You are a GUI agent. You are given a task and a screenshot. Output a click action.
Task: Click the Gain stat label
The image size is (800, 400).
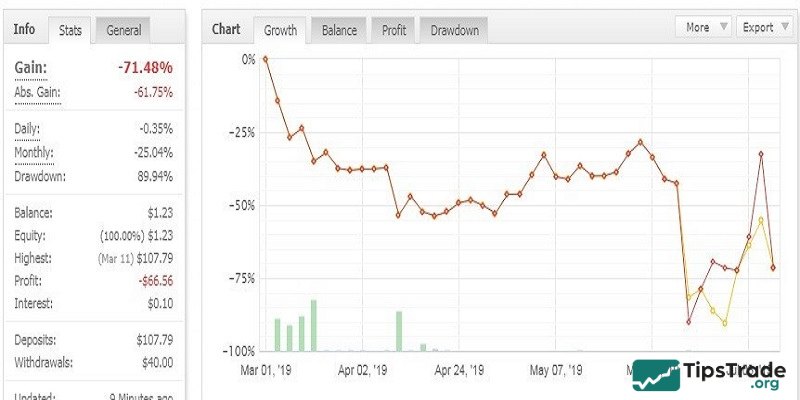click(32, 67)
